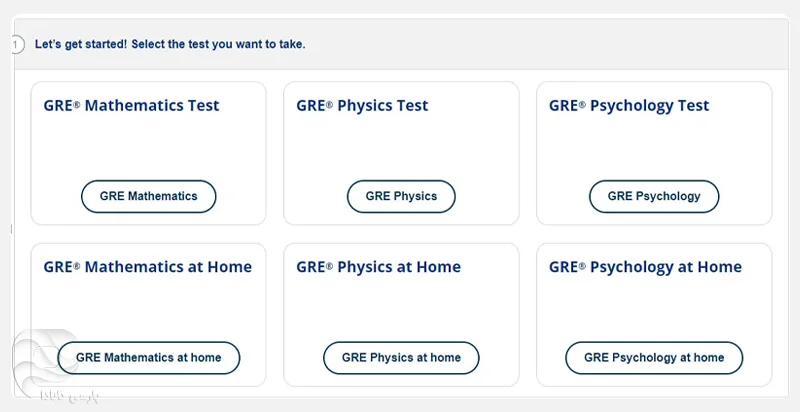Click the ® symbol in Mathematics Test heading

coord(76,104)
